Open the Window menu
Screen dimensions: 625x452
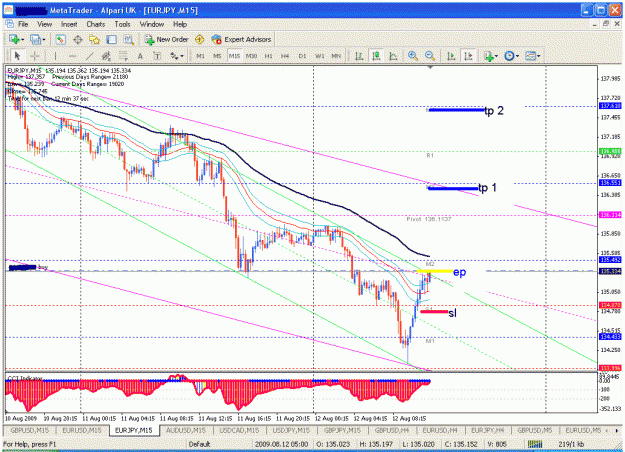pos(151,24)
